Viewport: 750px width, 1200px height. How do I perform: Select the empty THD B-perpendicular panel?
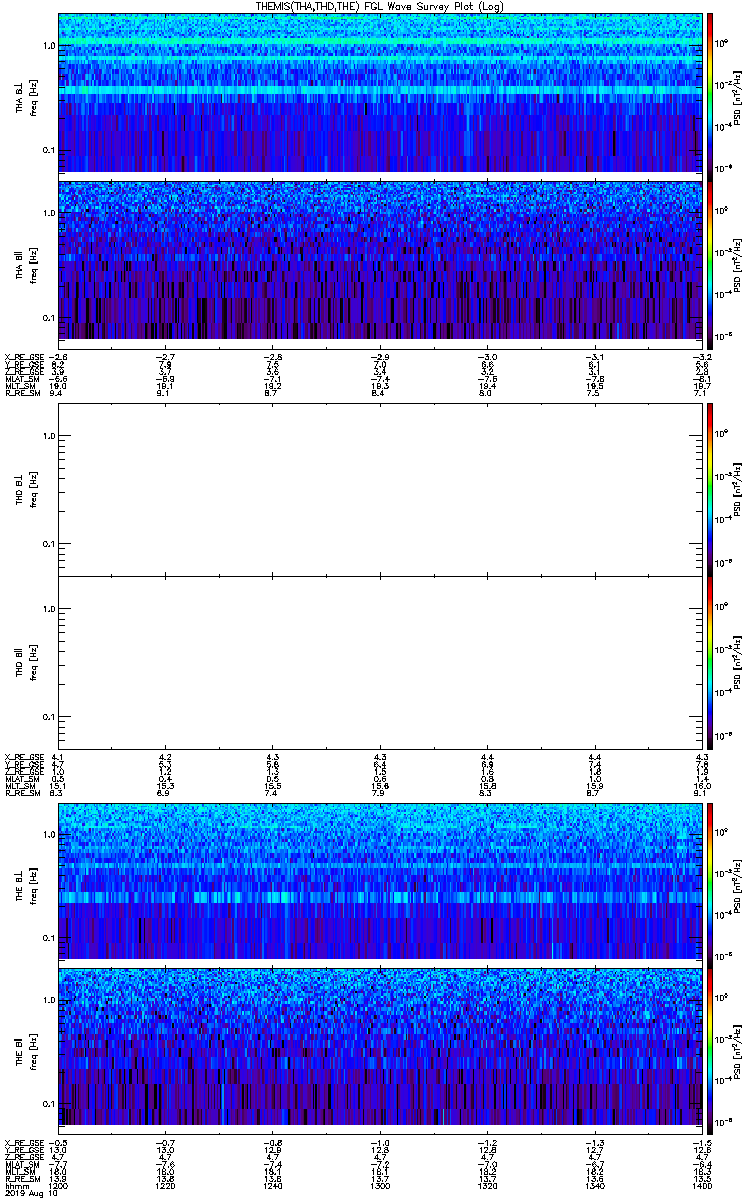pyautogui.click(x=380, y=489)
